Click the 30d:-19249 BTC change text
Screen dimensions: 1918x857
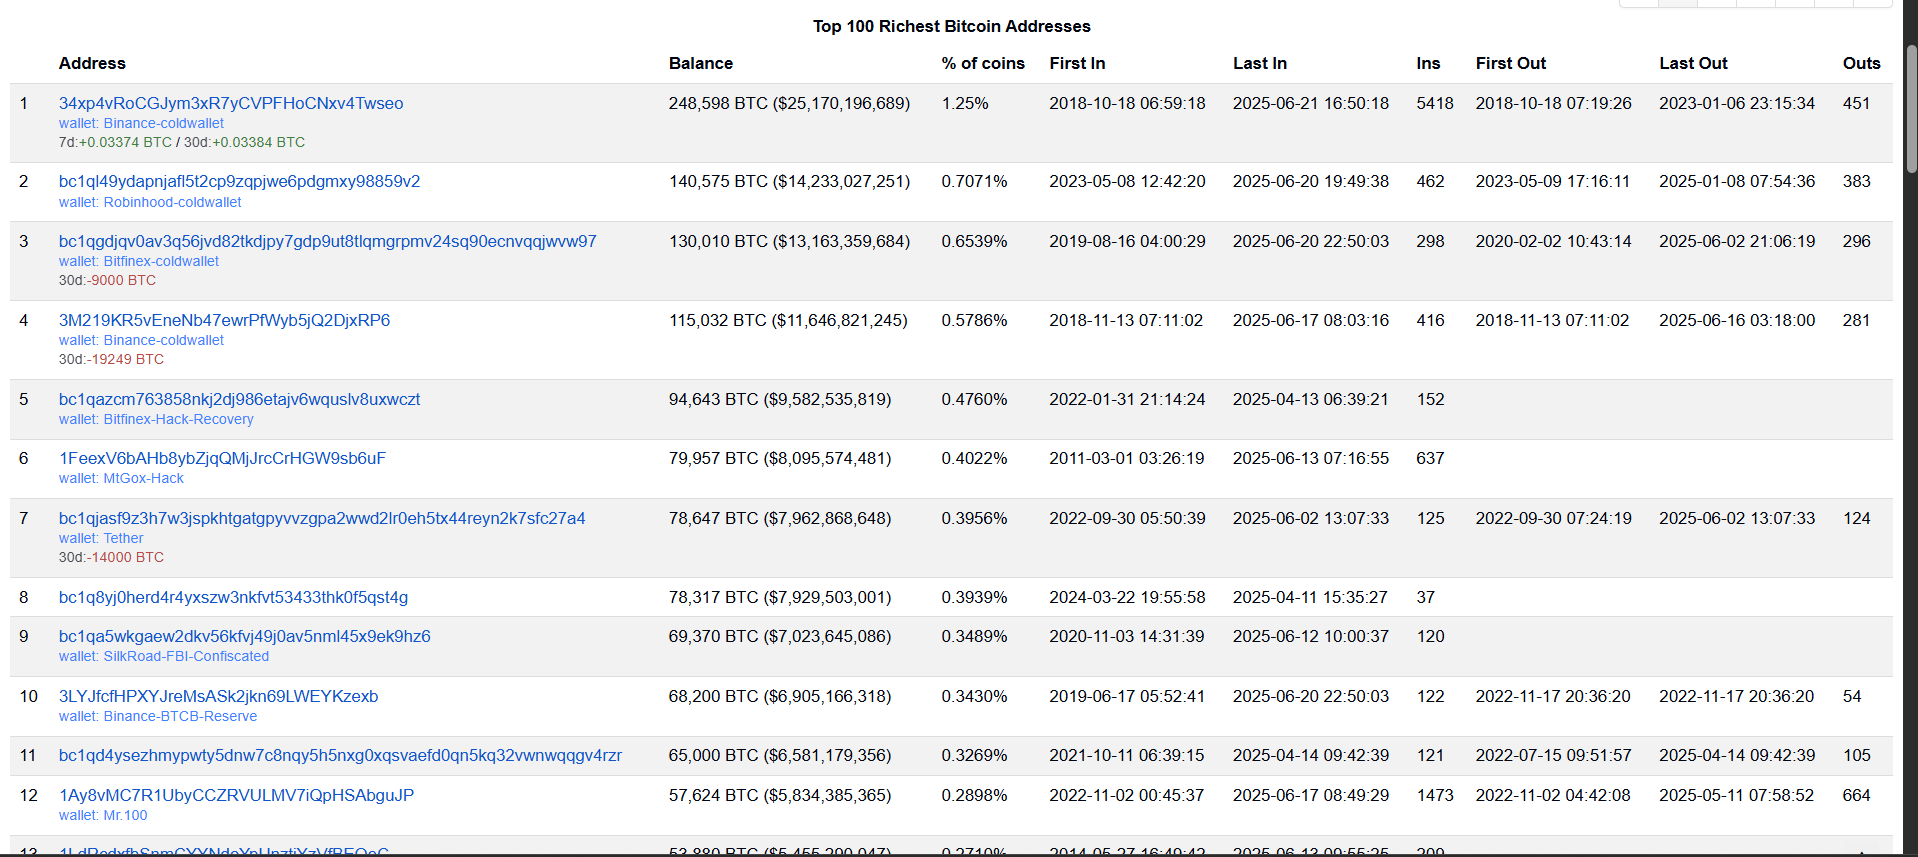click(111, 359)
